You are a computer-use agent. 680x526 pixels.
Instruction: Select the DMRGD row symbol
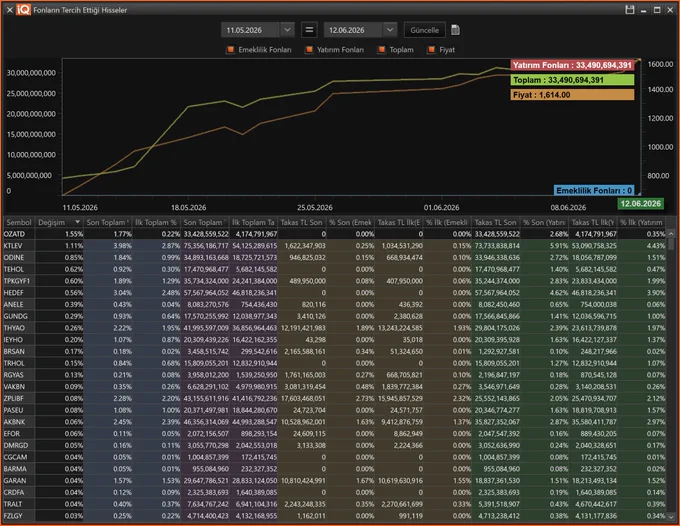[16, 445]
